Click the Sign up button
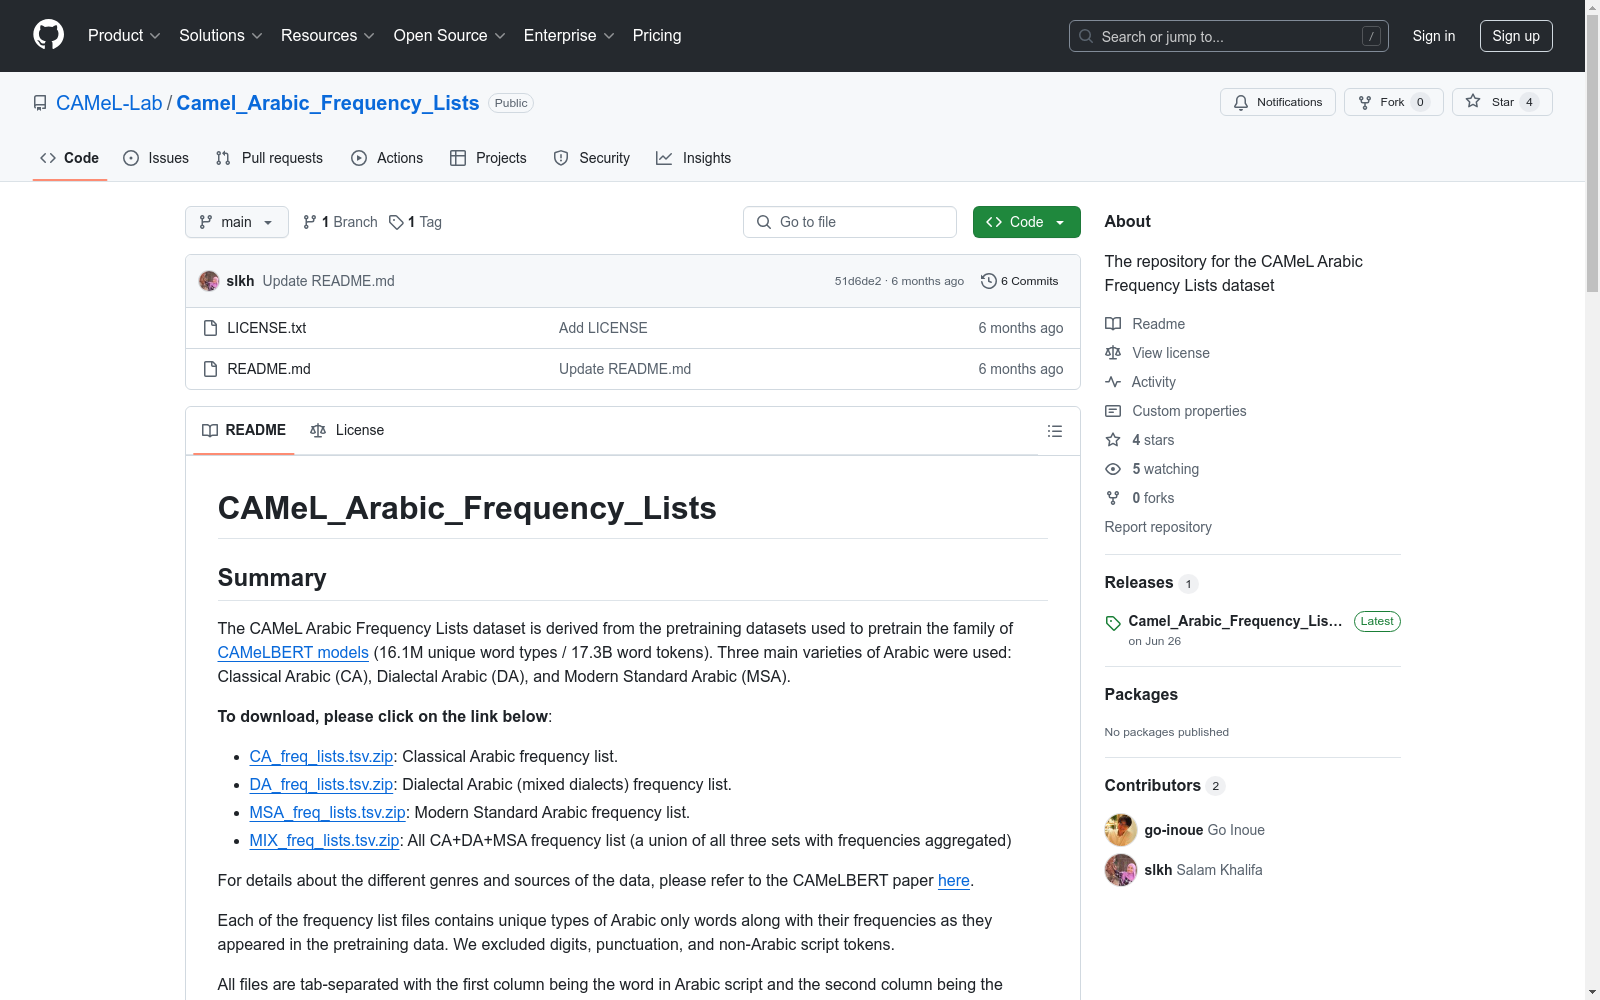This screenshot has height=1000, width=1600. coord(1516,36)
